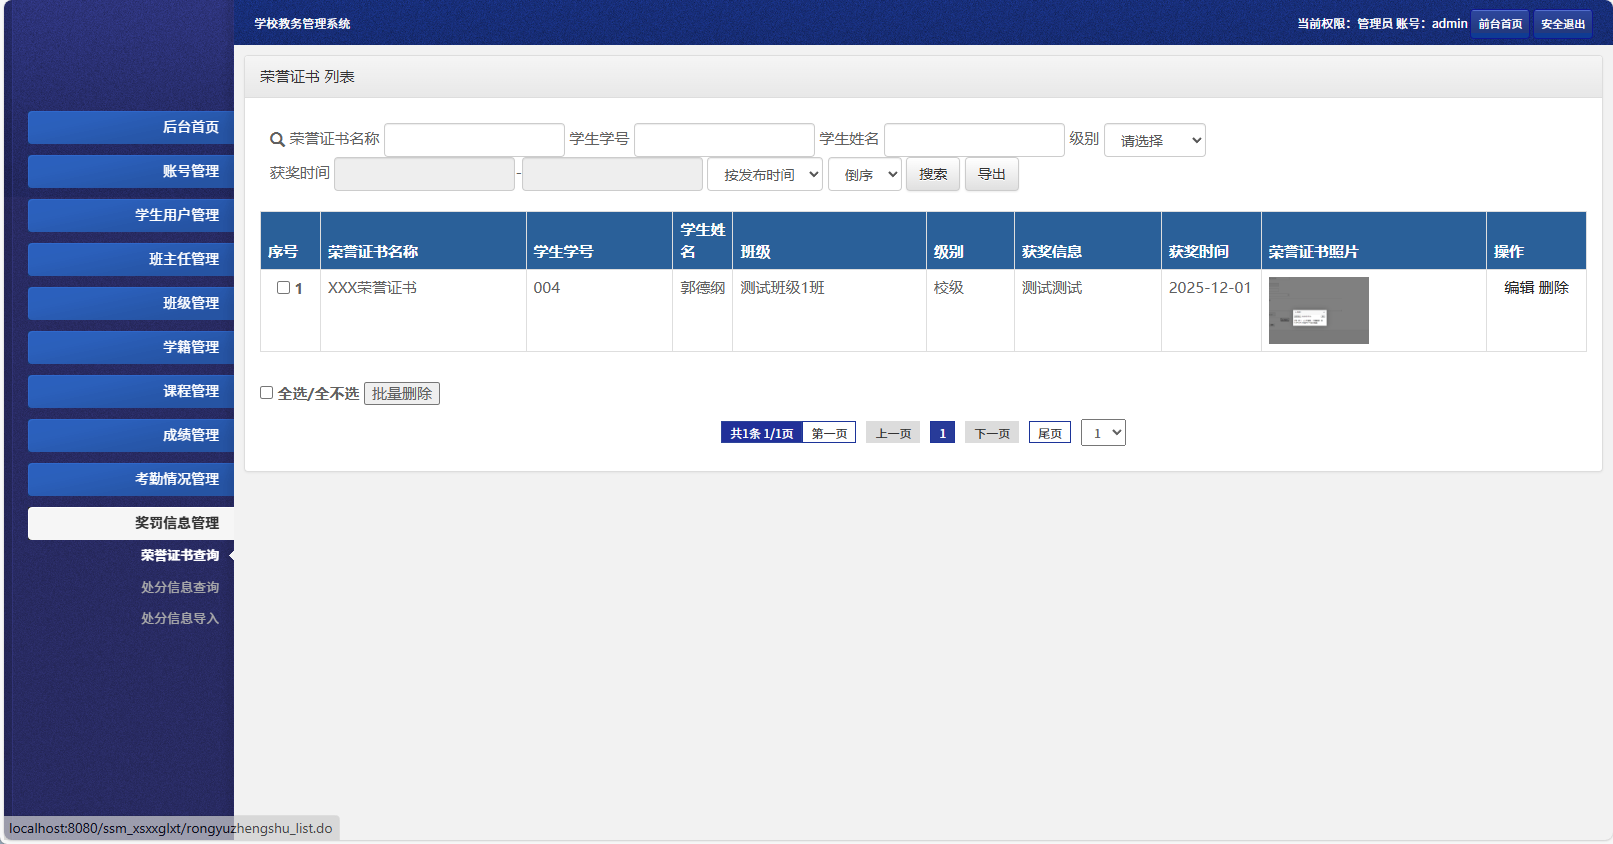Image resolution: width=1613 pixels, height=844 pixels.
Task: Select 处分信息查询 submenu item
Action: (180, 587)
